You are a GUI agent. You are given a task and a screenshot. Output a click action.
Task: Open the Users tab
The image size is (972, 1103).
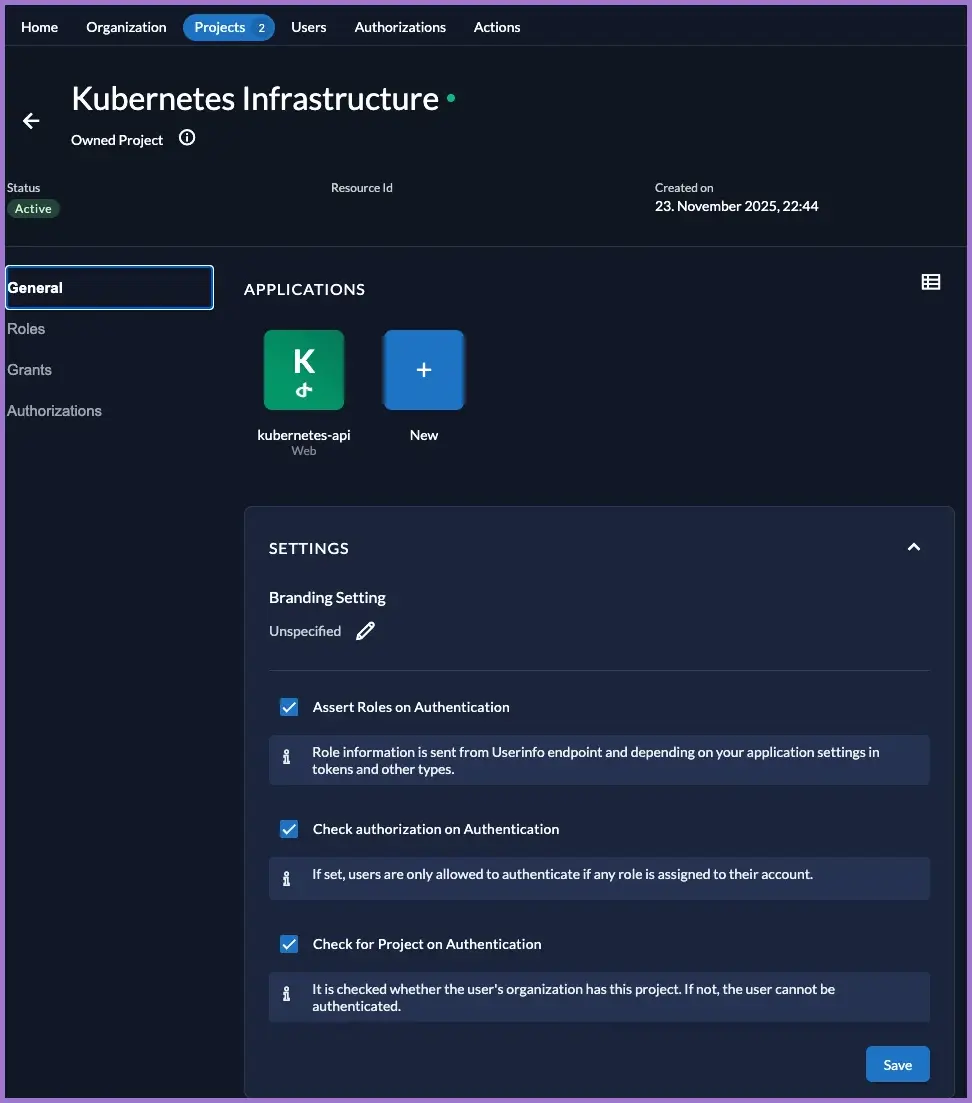pyautogui.click(x=308, y=27)
